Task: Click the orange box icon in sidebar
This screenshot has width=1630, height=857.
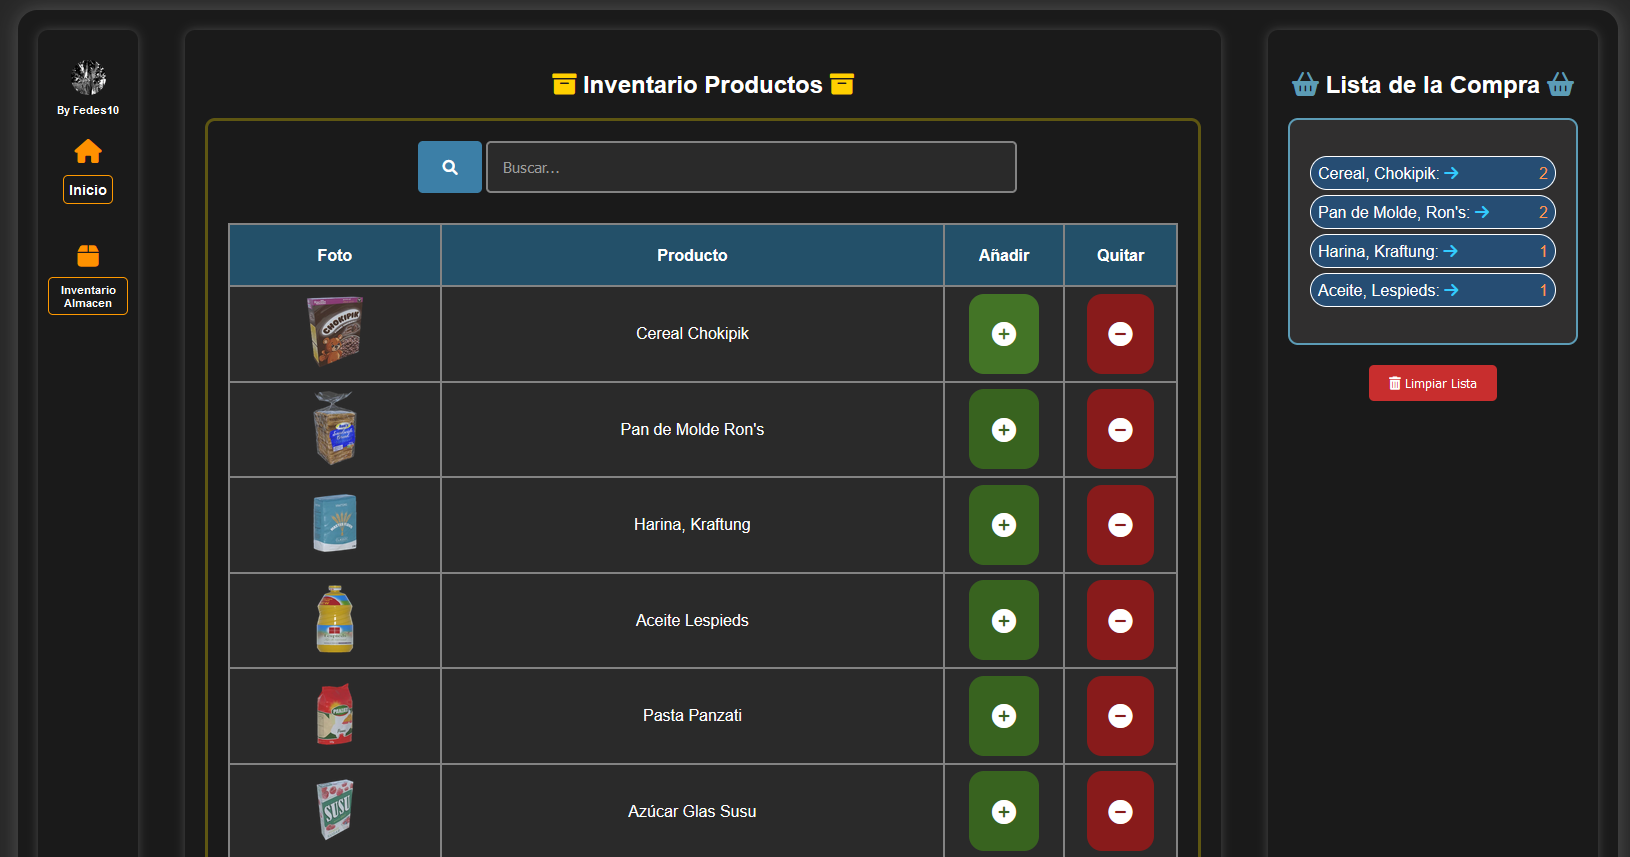Action: (88, 255)
